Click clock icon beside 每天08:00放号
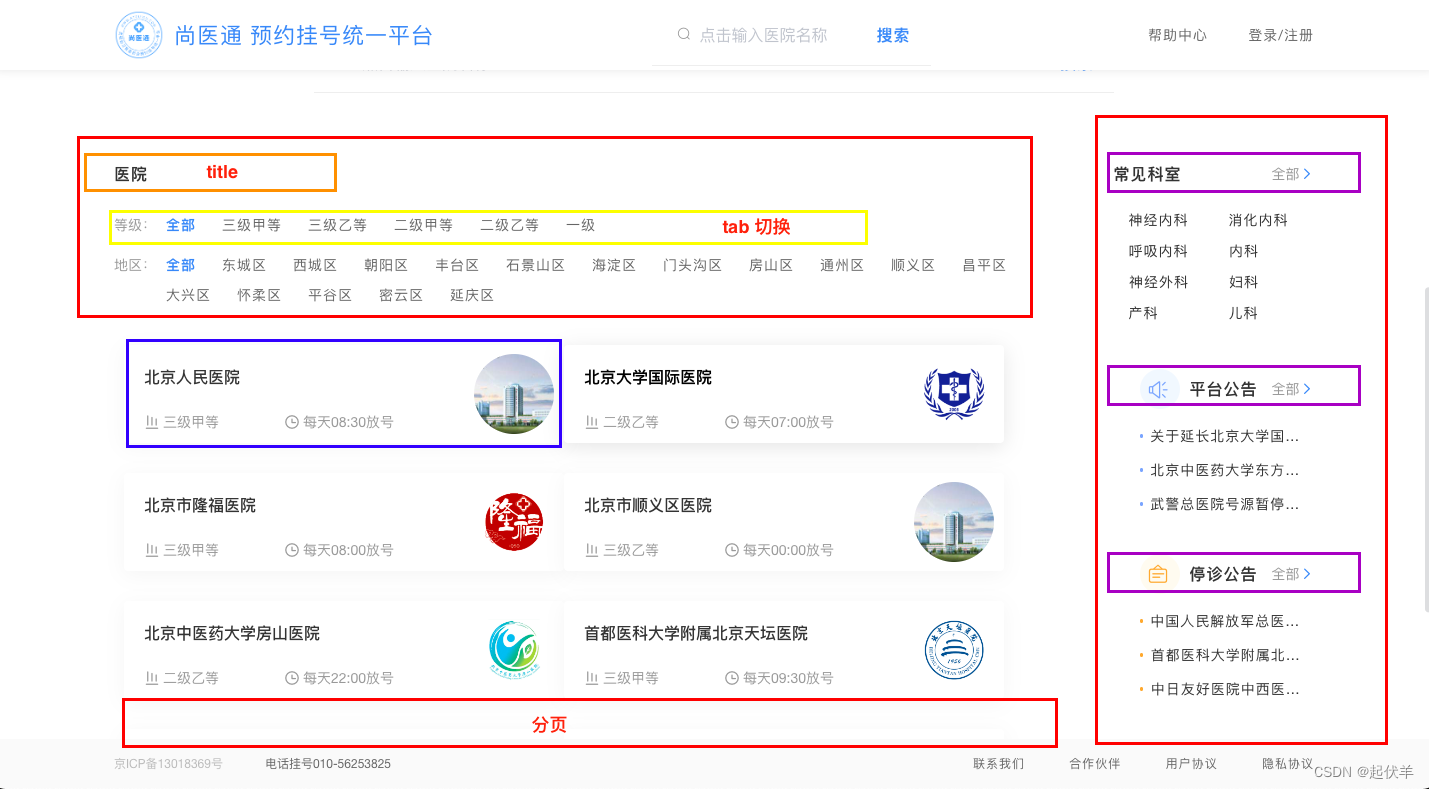The width and height of the screenshot is (1429, 789). pos(292,550)
